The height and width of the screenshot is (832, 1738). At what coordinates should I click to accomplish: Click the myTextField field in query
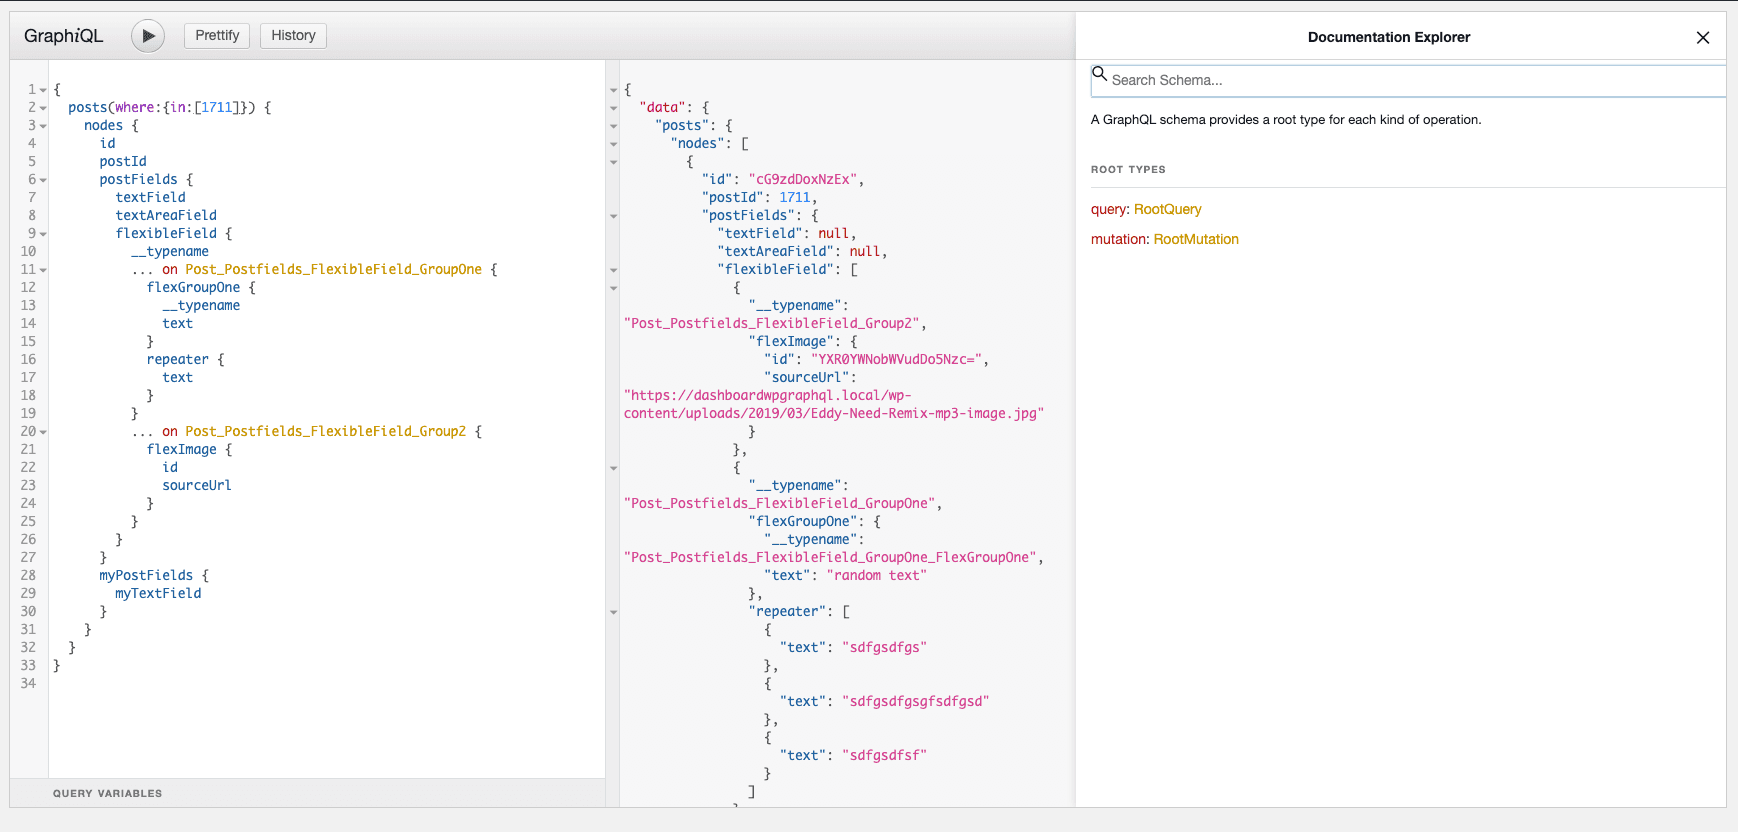[x=158, y=593]
